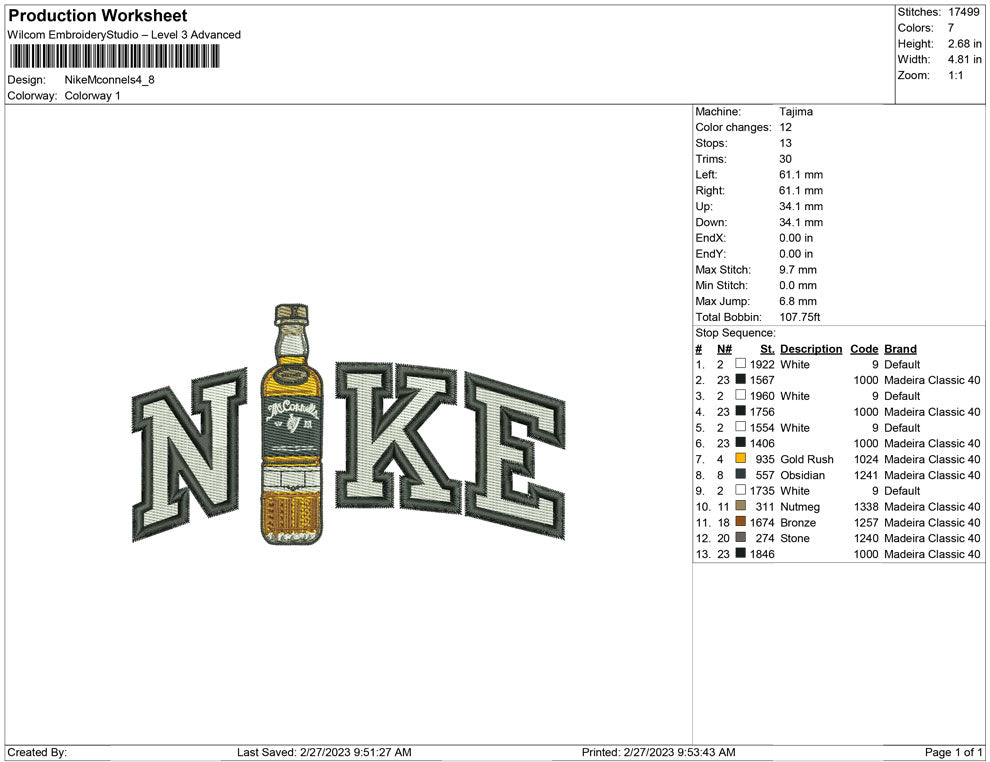Viewport: 990px width, 762px height.
Task: Click the Stops value '13'
Action: point(785,143)
